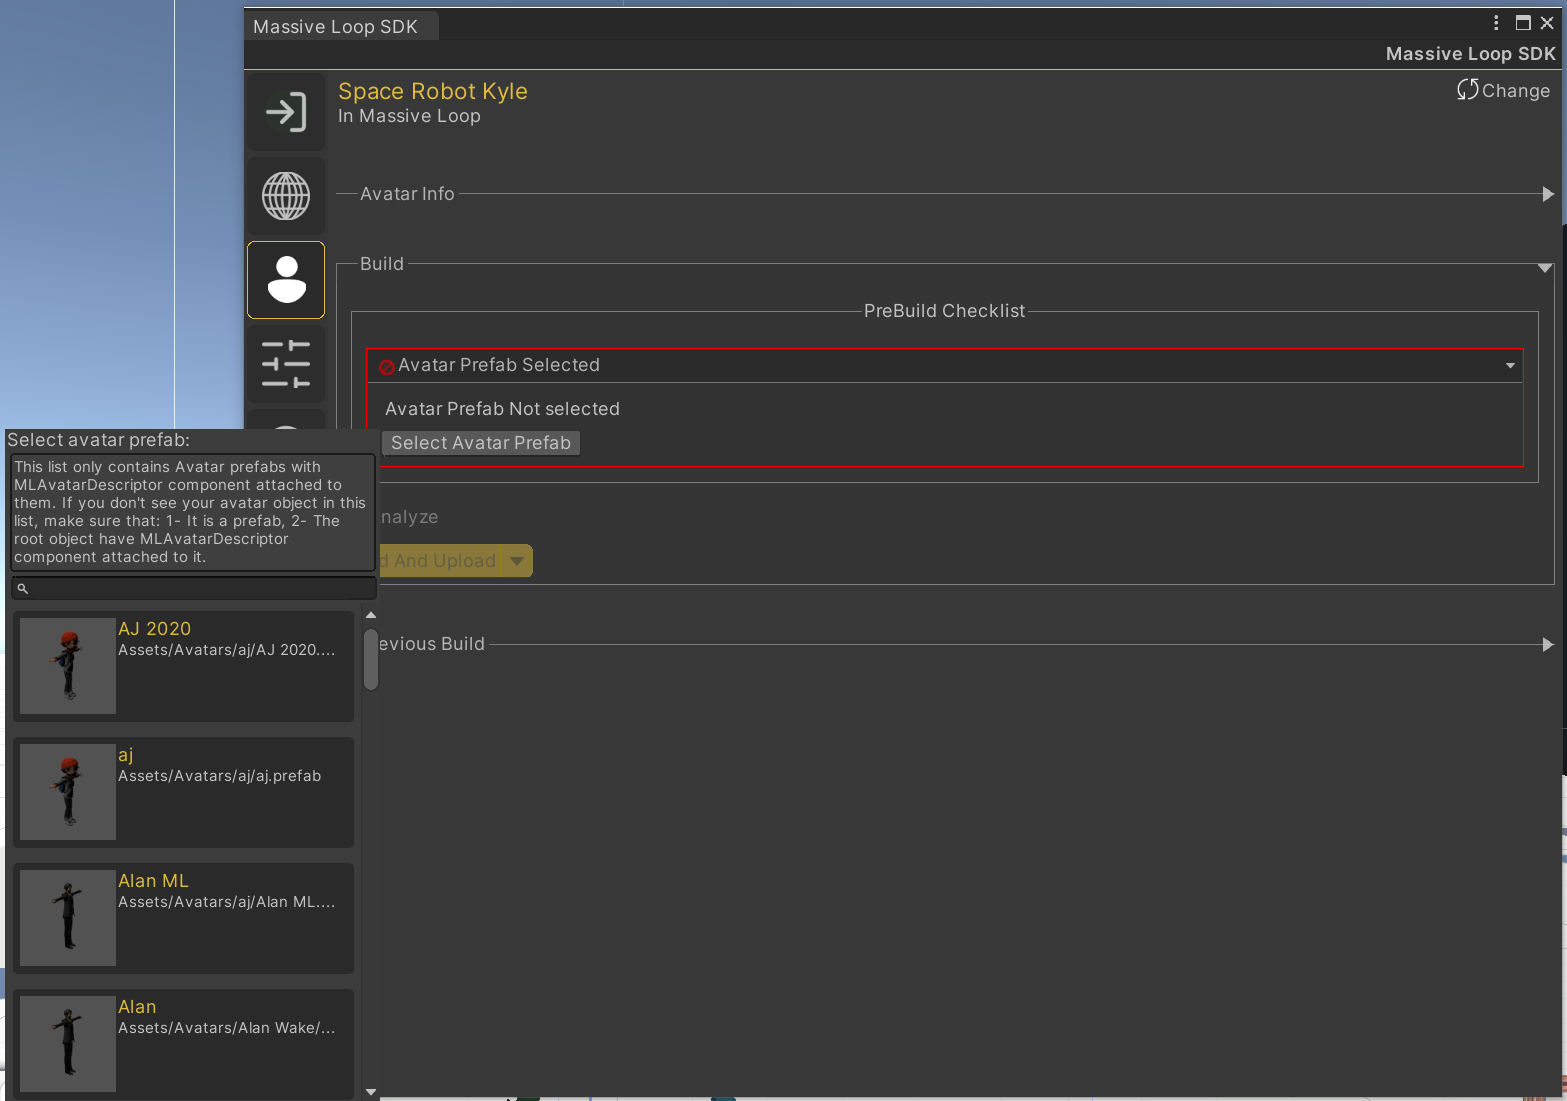Click the magnifier icon in prefab search
Image resolution: width=1567 pixels, height=1101 pixels.
coord(23,589)
